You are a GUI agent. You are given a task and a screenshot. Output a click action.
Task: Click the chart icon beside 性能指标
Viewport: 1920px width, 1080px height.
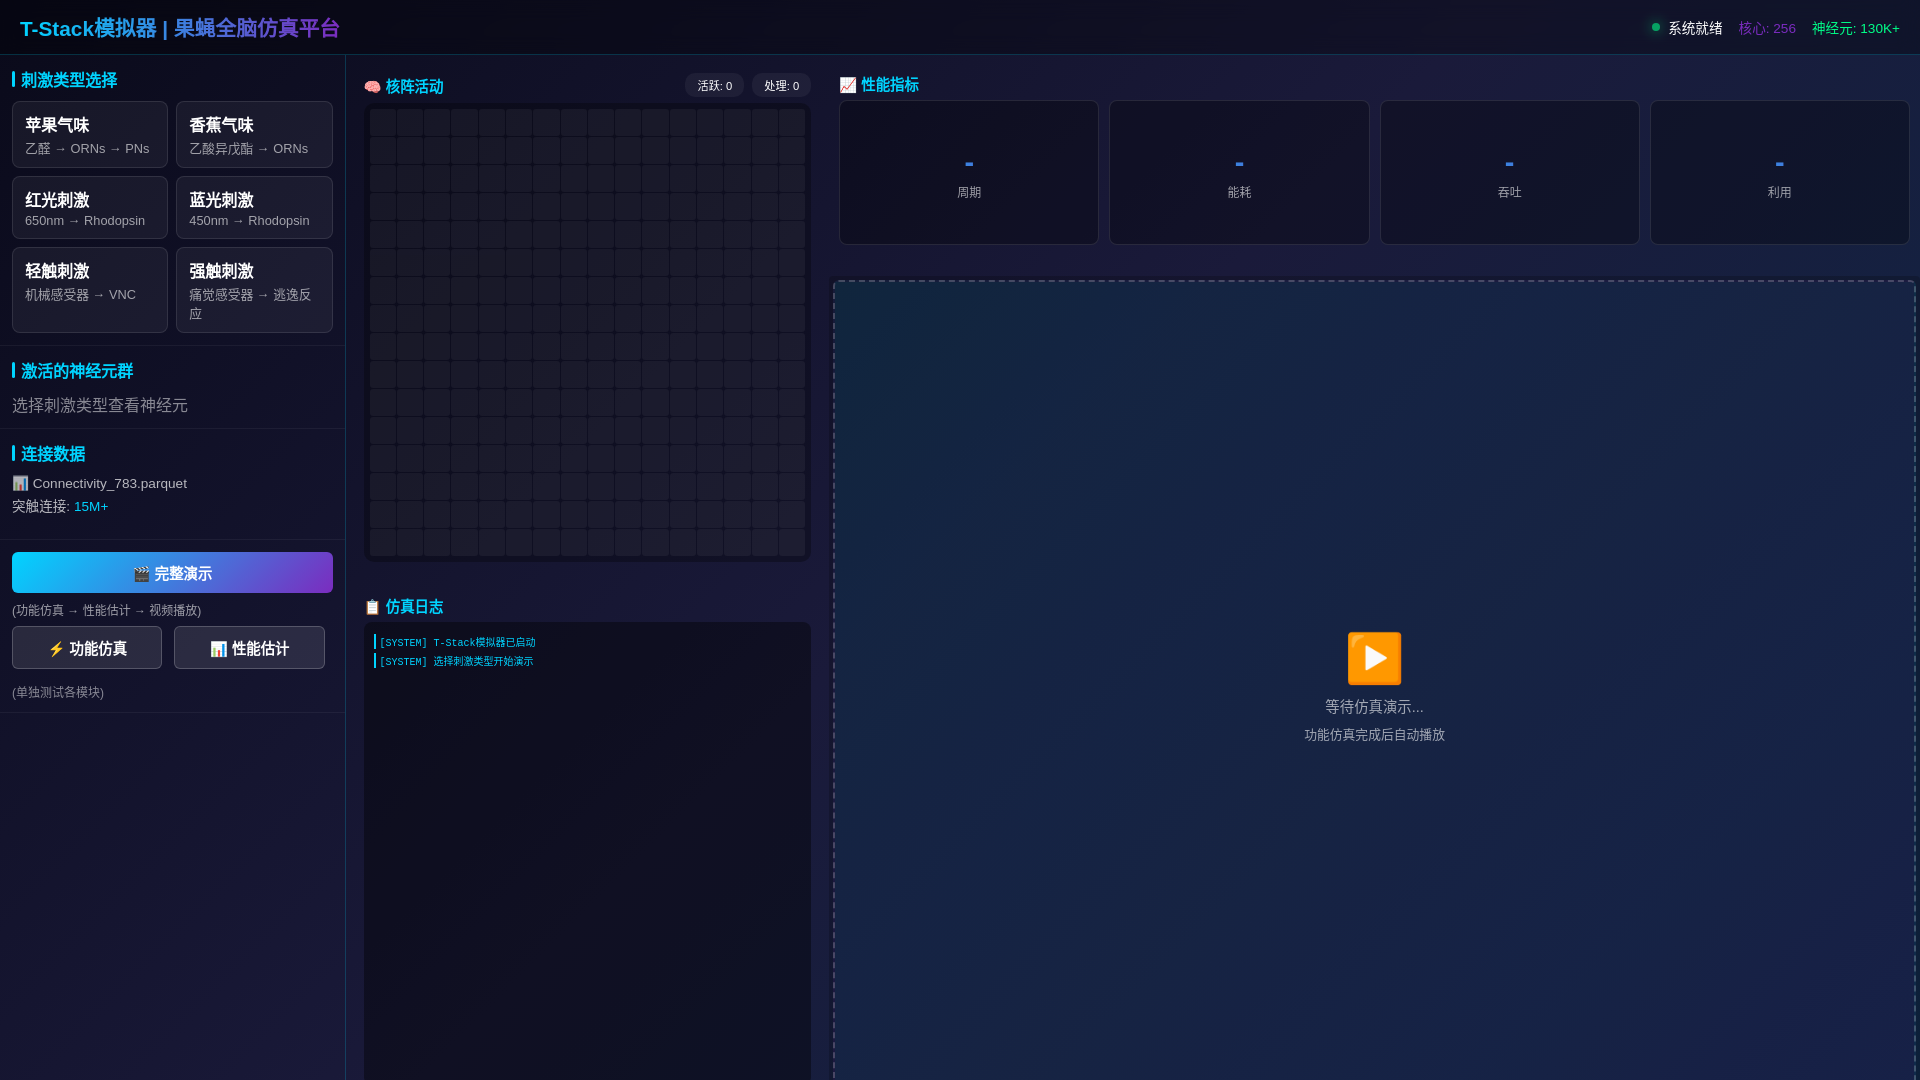coord(847,85)
